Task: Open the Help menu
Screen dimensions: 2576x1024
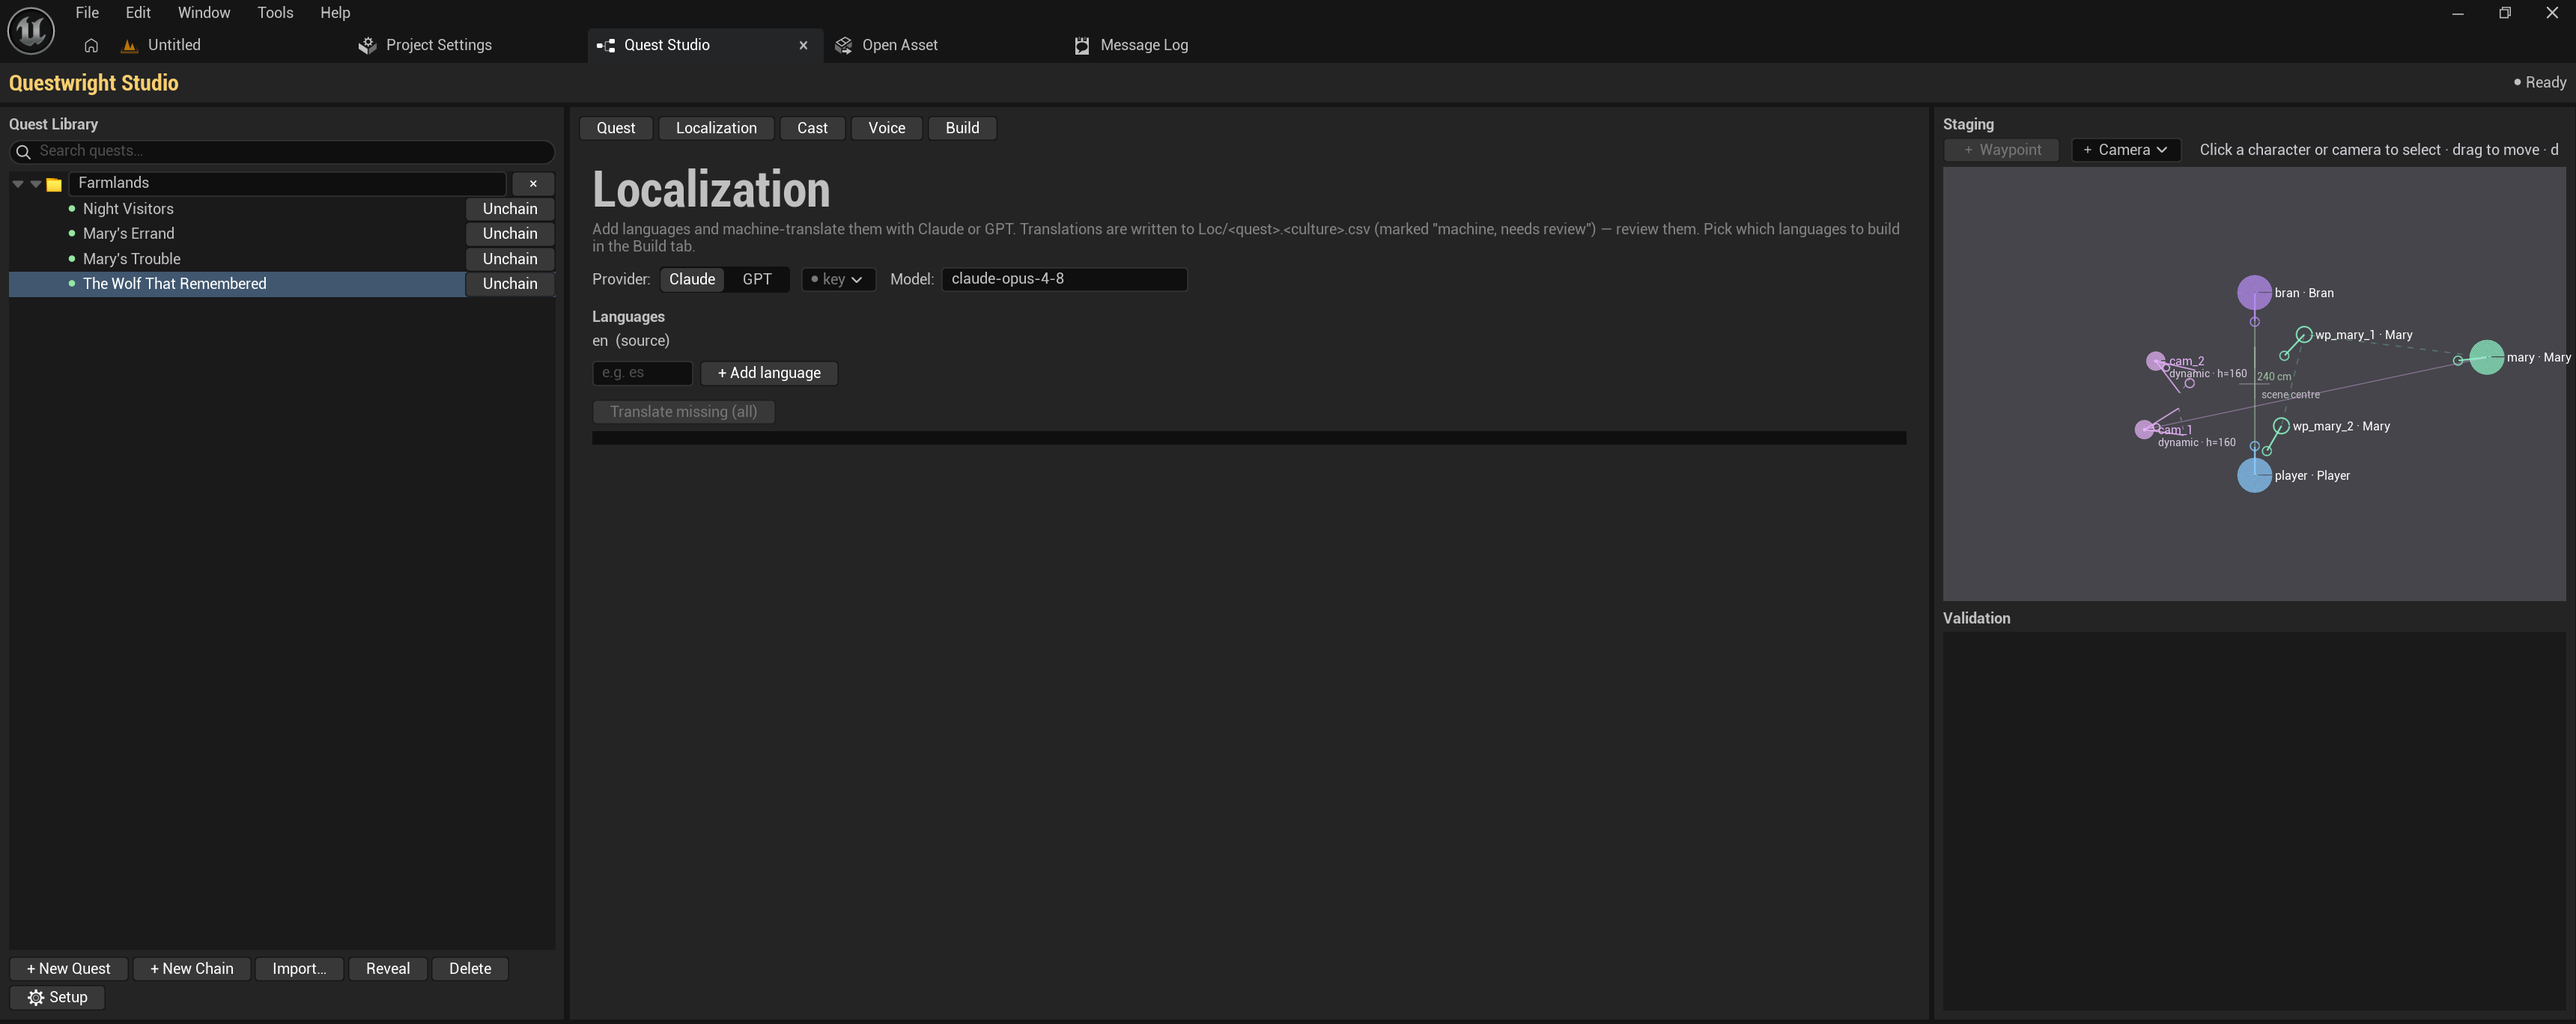Action: click(335, 13)
